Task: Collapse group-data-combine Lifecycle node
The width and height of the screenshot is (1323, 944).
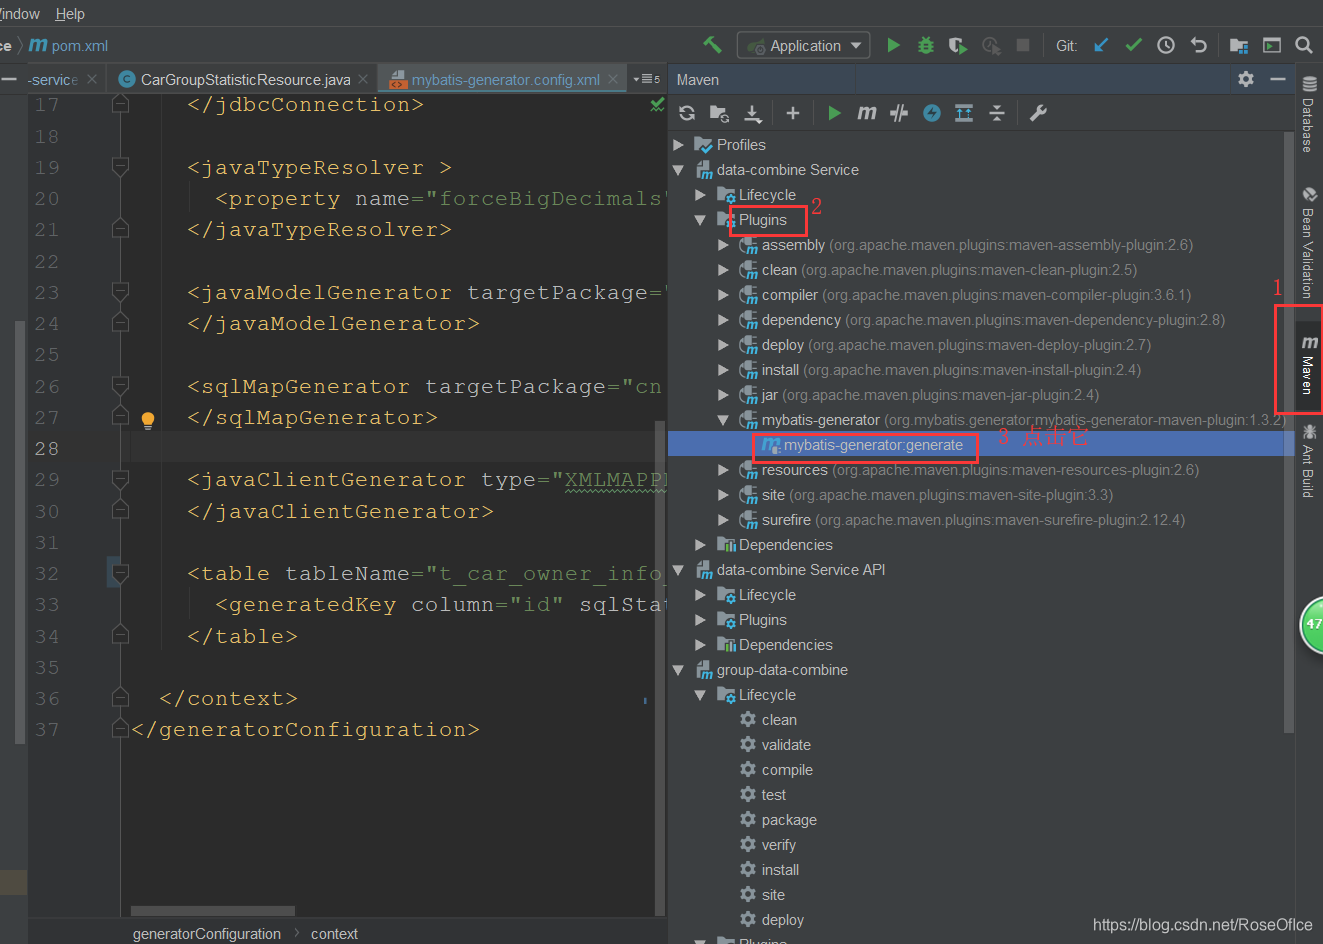Action: click(700, 695)
